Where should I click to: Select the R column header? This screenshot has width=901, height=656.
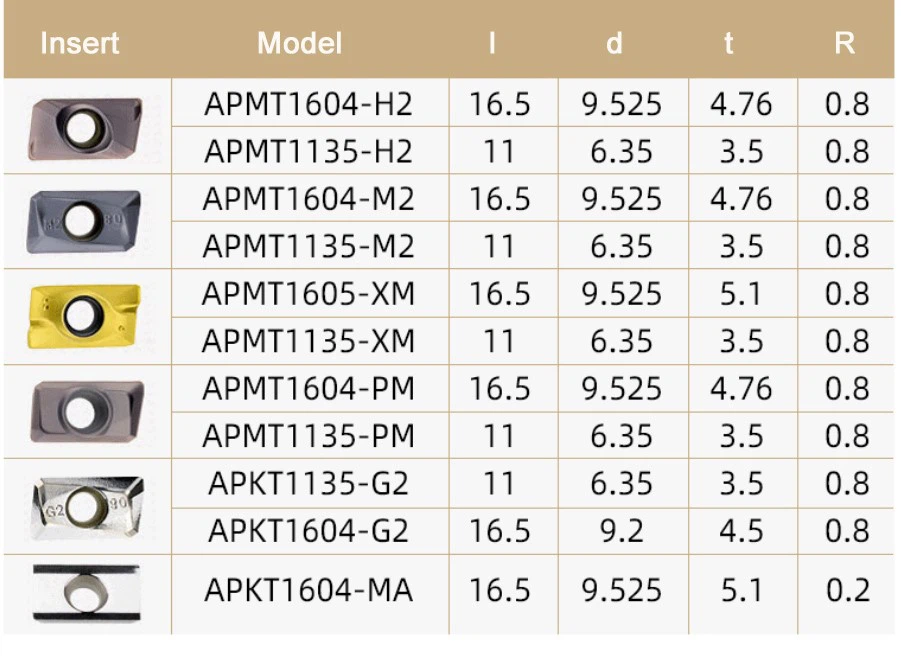pyautogui.click(x=845, y=43)
